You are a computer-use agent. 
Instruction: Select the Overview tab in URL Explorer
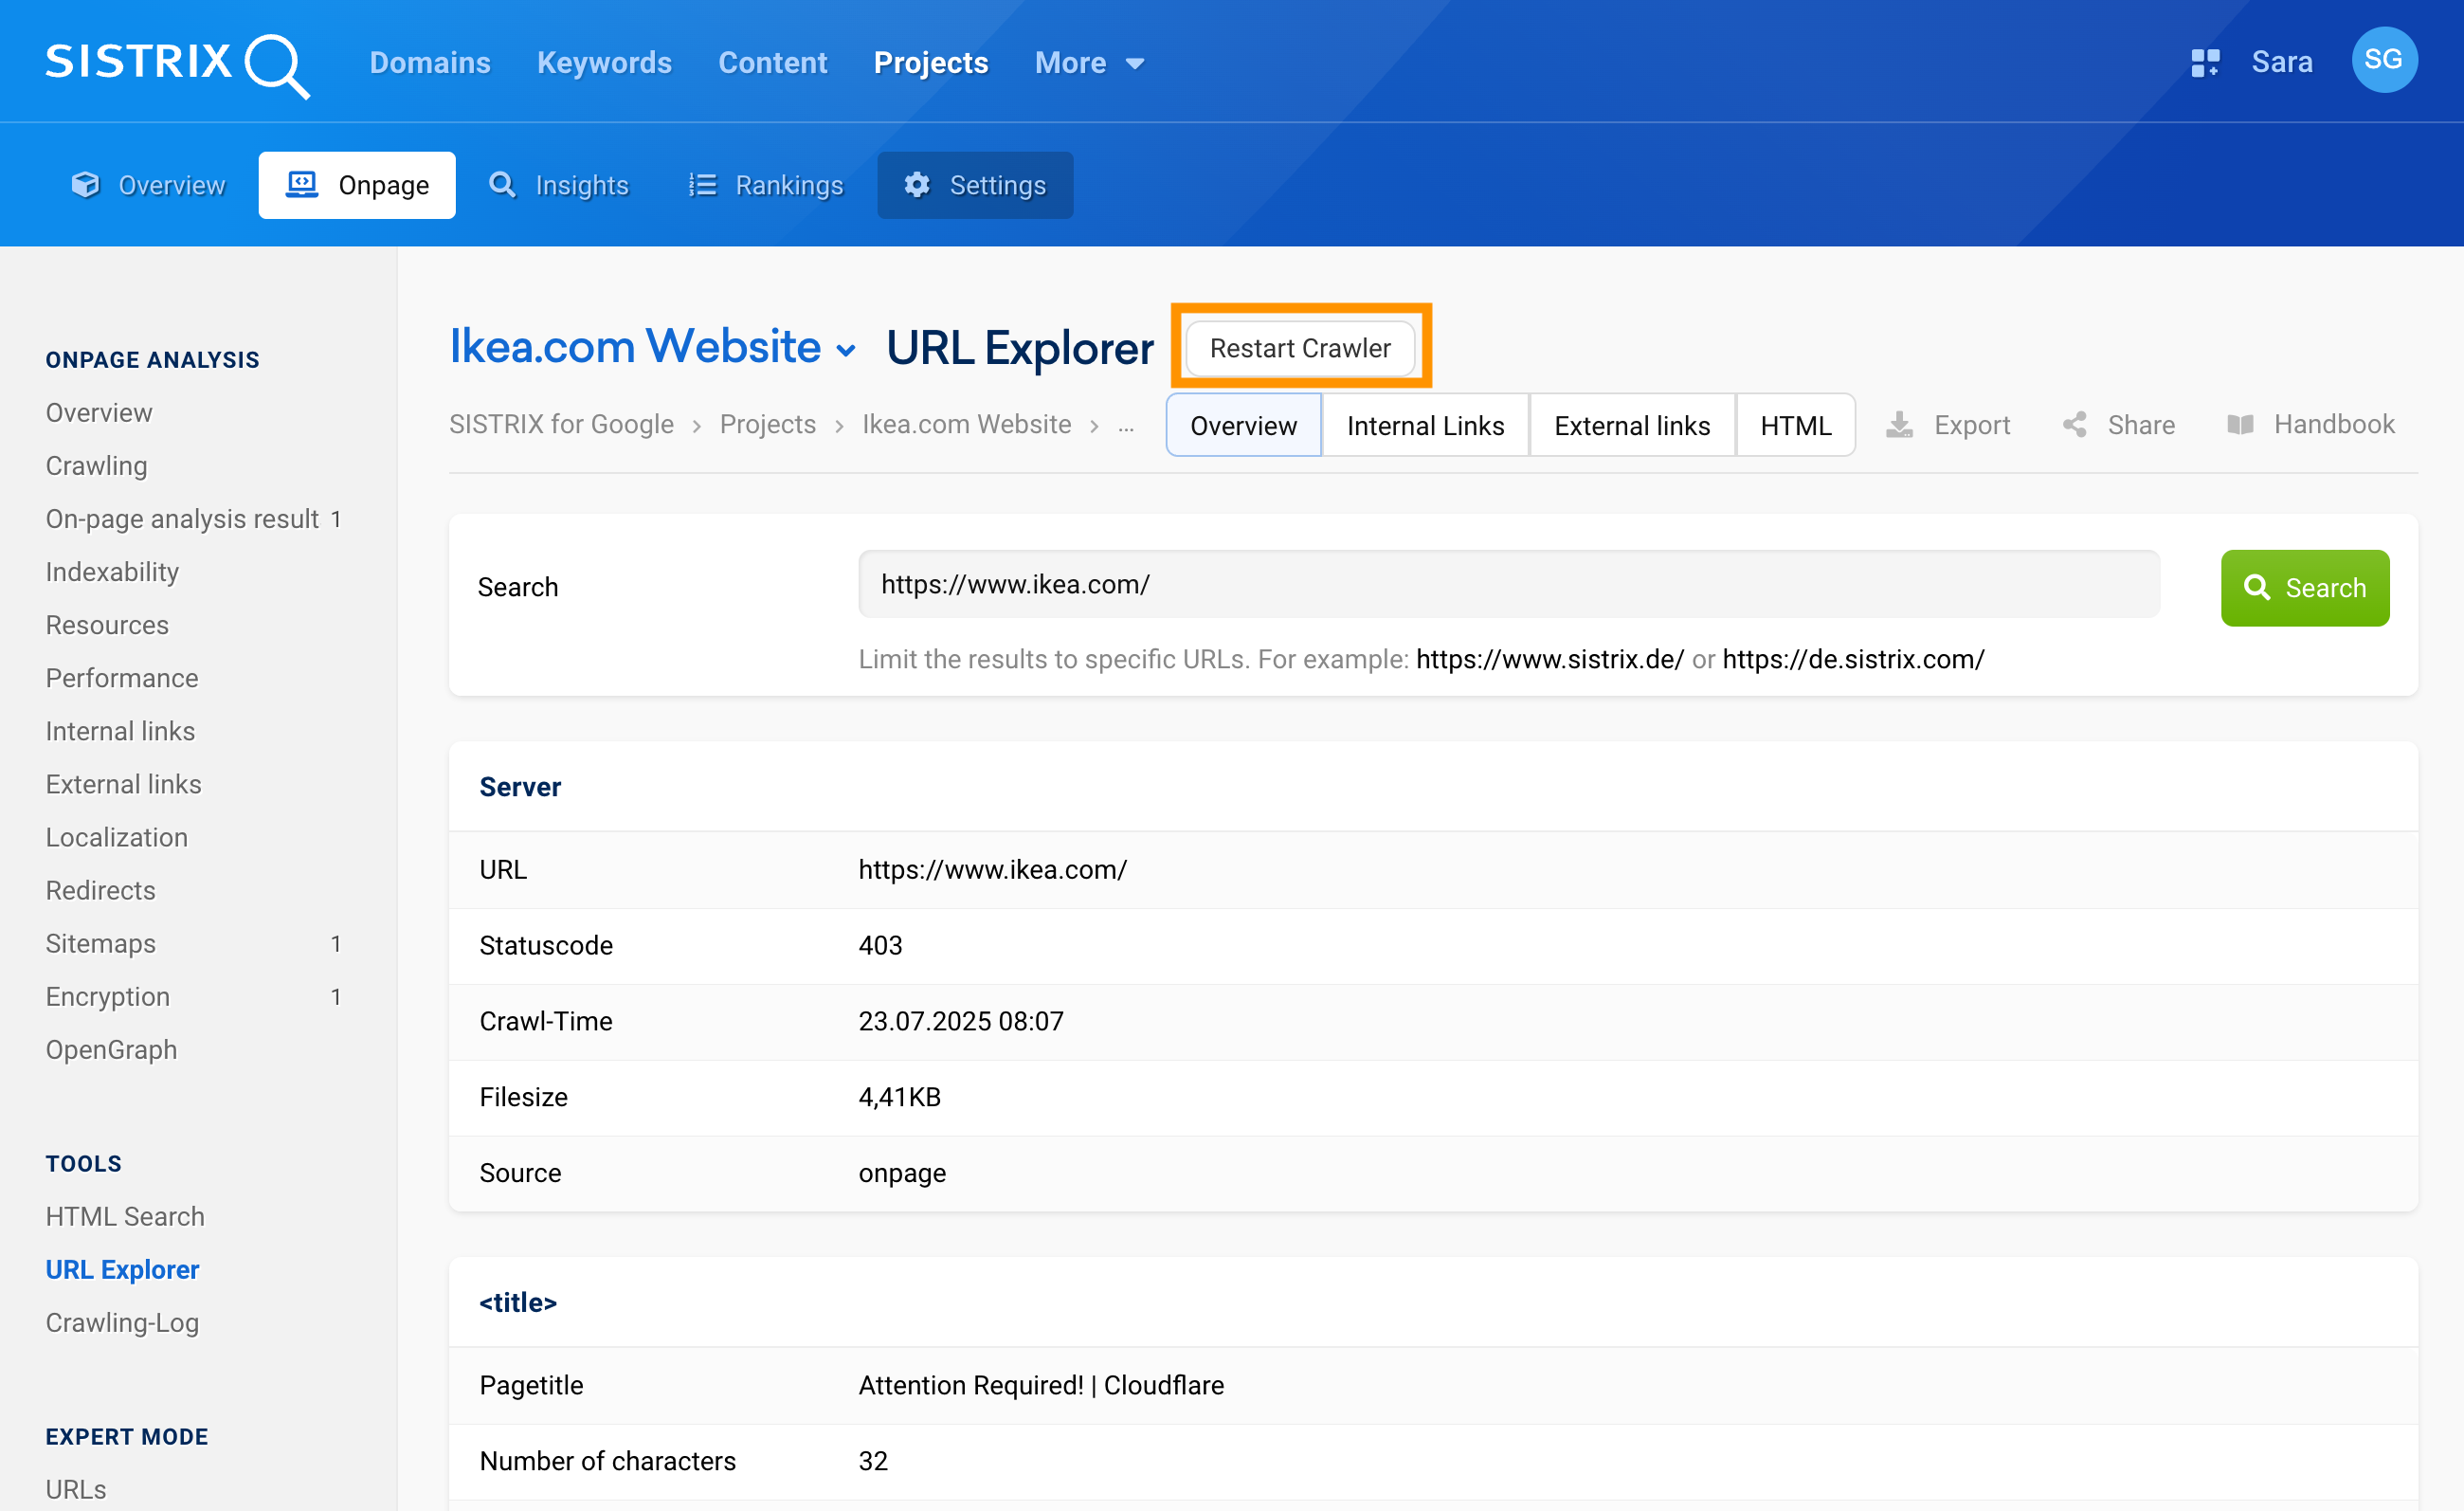tap(1243, 425)
